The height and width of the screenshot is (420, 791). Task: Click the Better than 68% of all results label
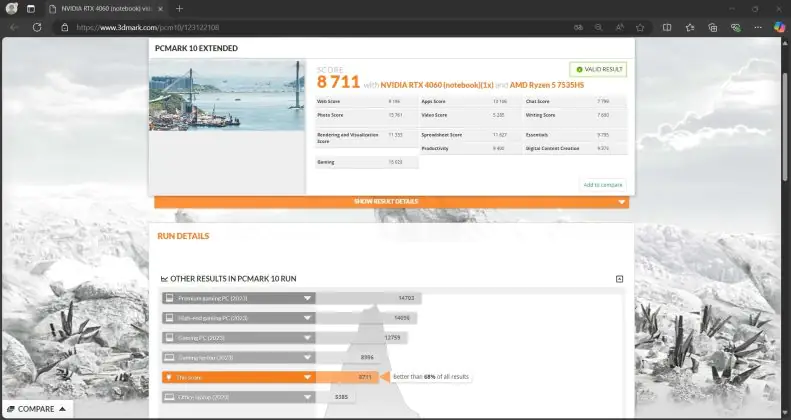pyautogui.click(x=431, y=377)
